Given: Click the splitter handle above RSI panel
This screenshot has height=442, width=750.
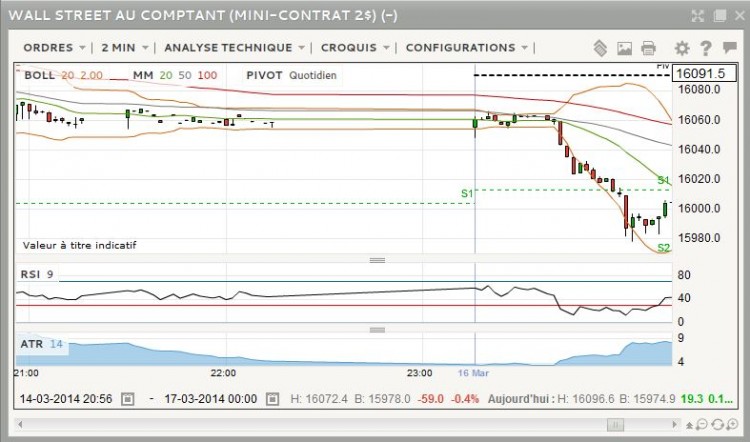Looking at the screenshot, I should (x=377, y=260).
